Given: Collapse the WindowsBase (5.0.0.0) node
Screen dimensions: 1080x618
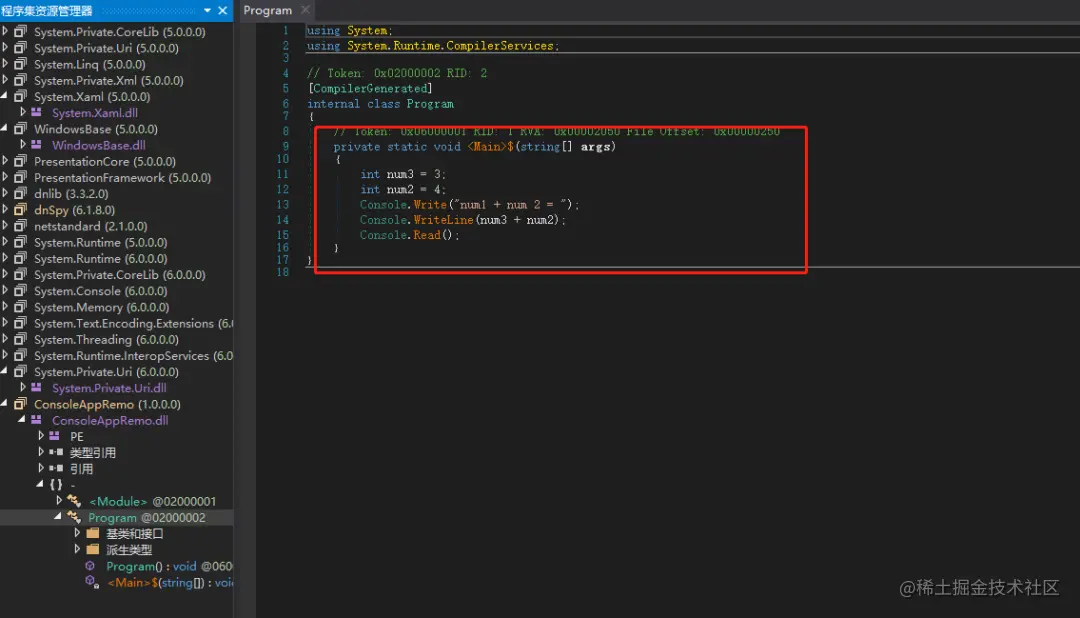Looking at the screenshot, I should coord(5,128).
